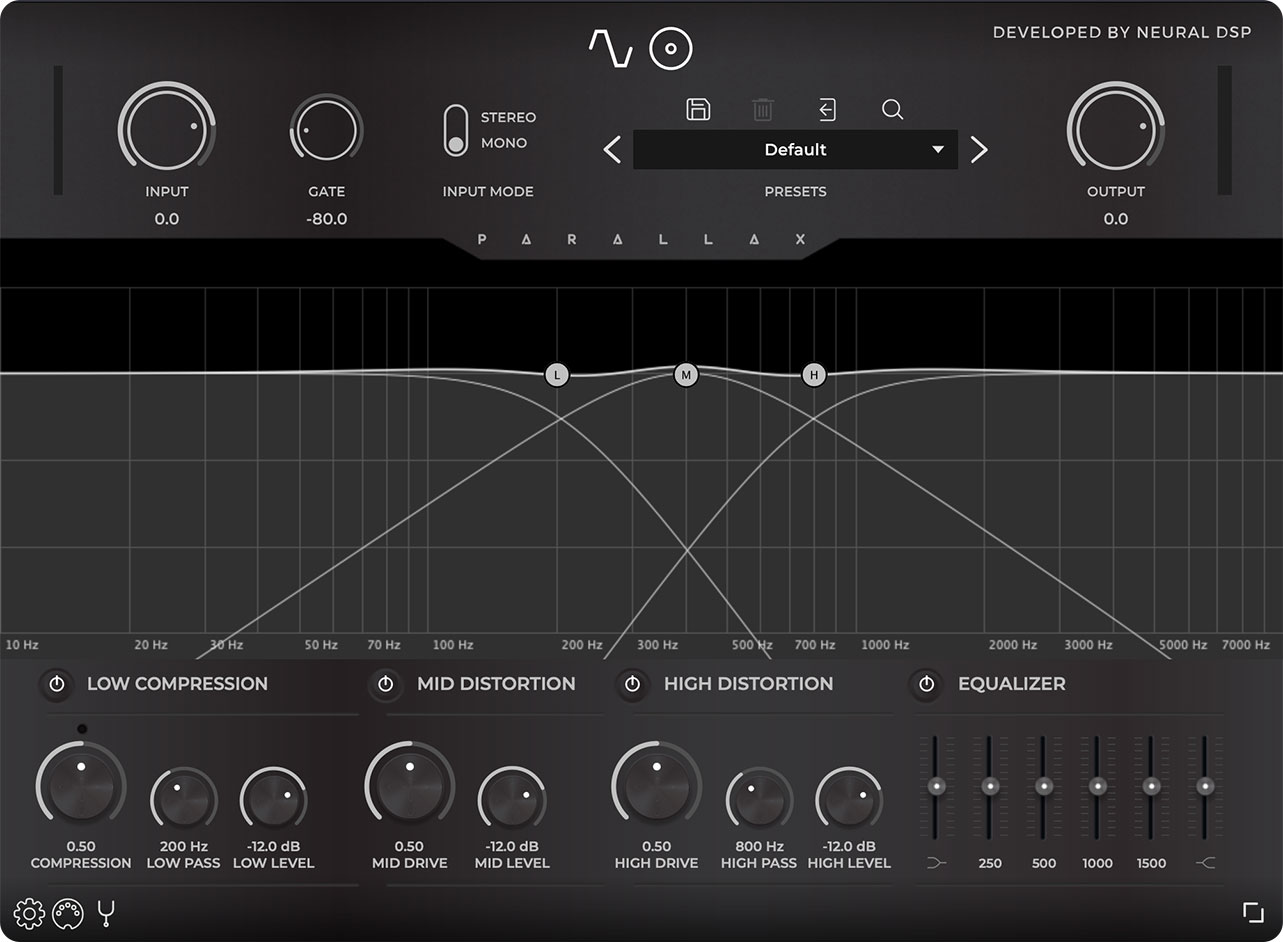1283x942 pixels.
Task: Toggle Mid Distortion power button
Action: pos(385,684)
